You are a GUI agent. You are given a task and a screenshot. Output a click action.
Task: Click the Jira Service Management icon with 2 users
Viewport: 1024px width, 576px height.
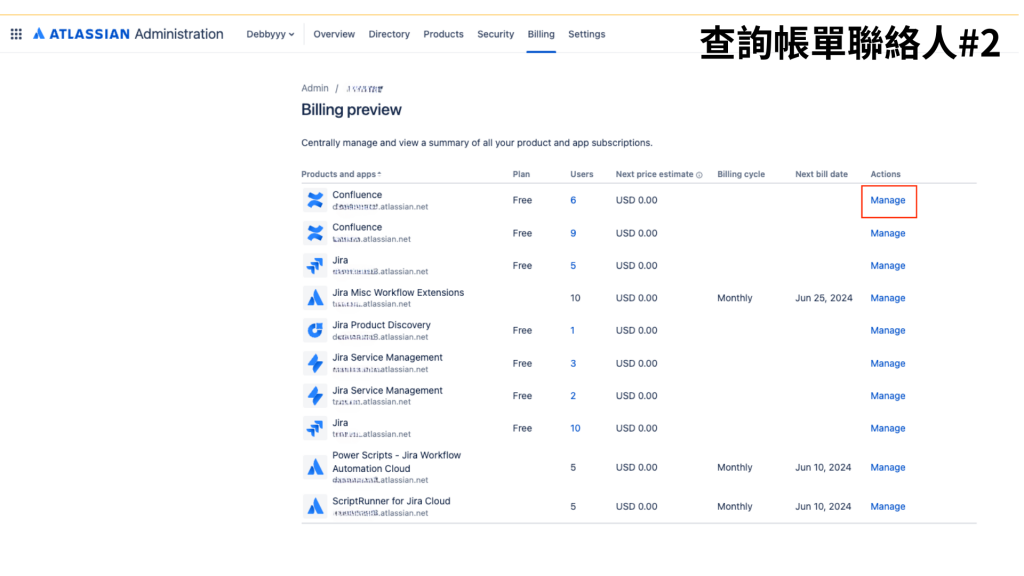[315, 396]
